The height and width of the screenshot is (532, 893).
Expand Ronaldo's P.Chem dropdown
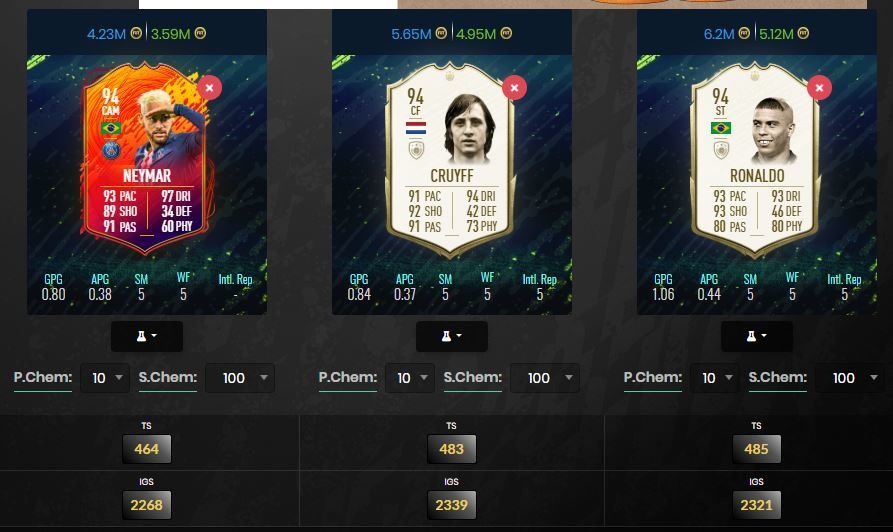coord(715,378)
